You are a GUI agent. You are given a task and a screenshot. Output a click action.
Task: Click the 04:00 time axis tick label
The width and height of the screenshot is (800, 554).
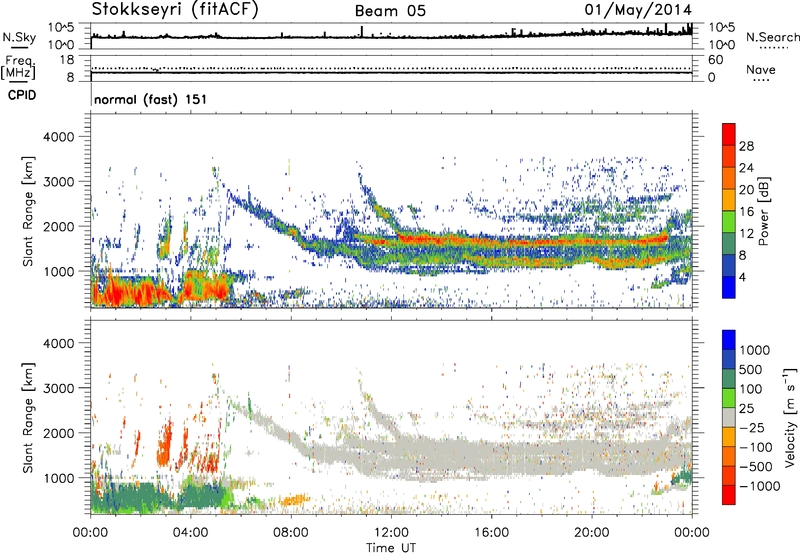(x=191, y=533)
